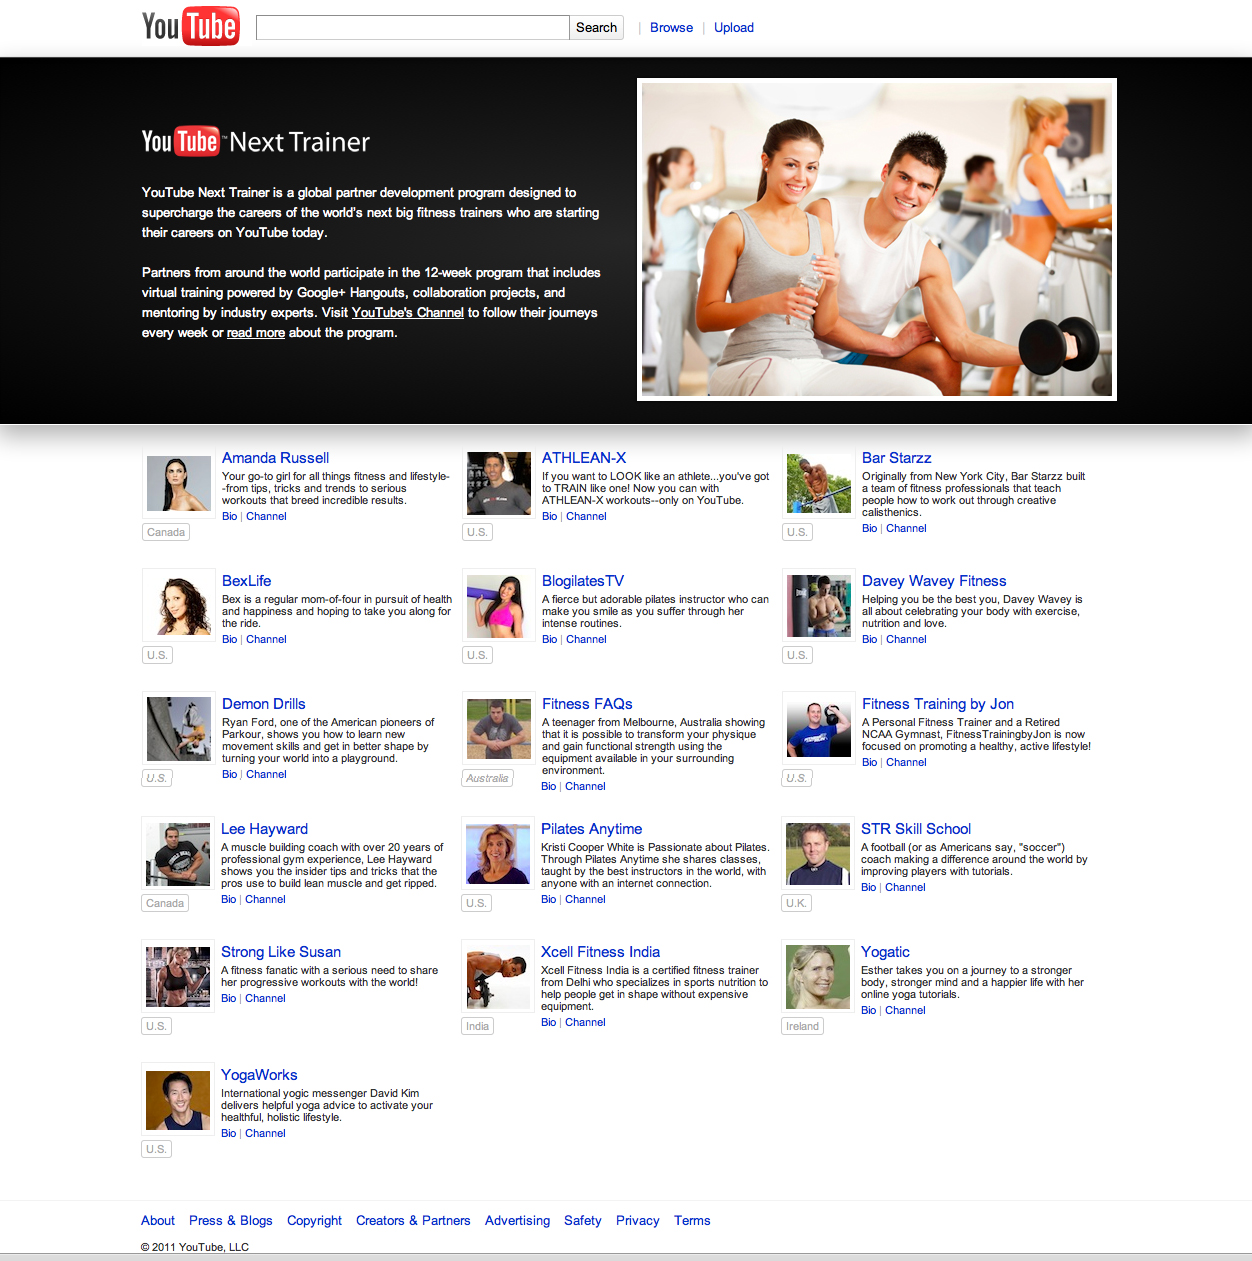Follow the YouTube's Channel link in banner

(408, 312)
